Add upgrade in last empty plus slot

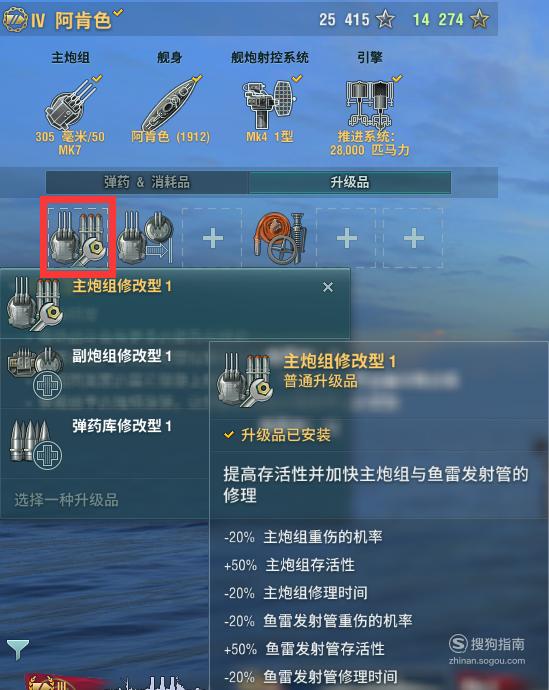pyautogui.click(x=414, y=238)
